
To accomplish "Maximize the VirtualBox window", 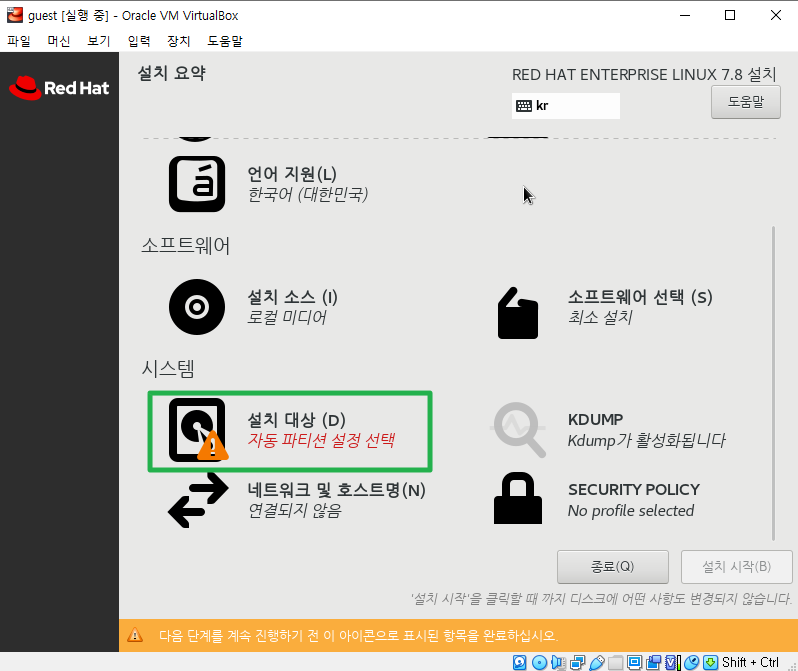I will coord(730,15).
